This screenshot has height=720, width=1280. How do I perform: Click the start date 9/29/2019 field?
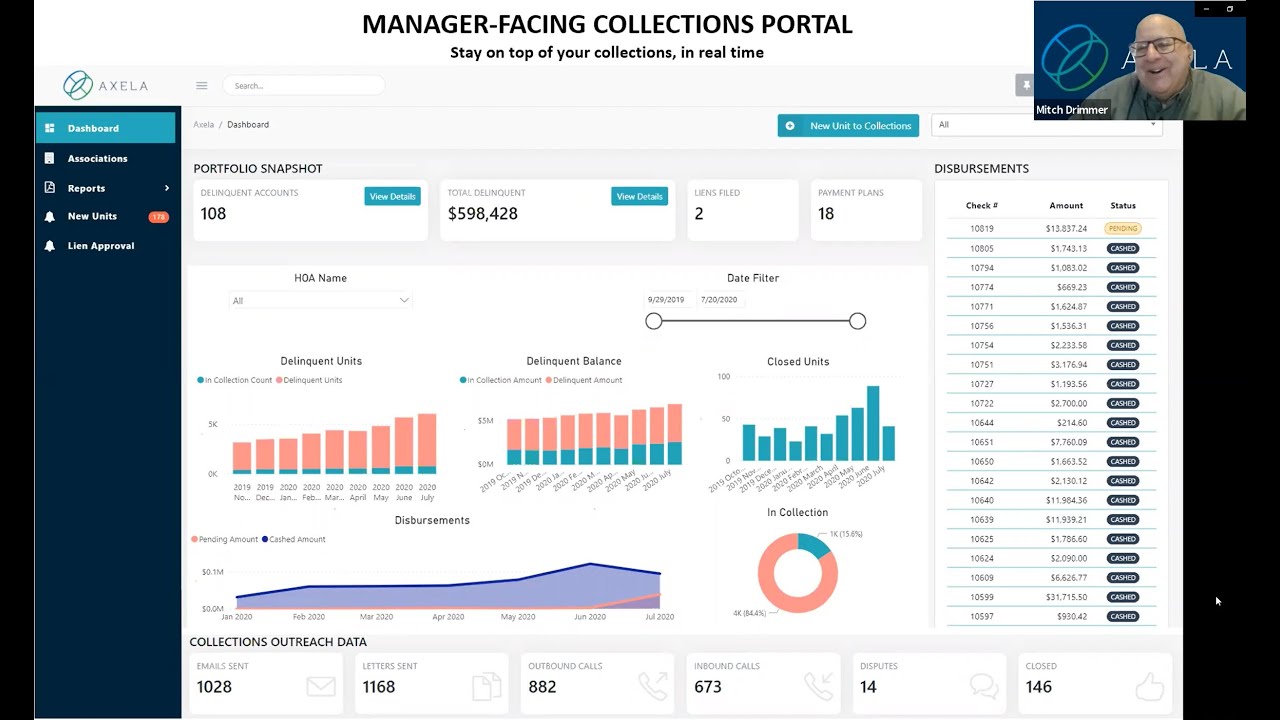pos(667,300)
